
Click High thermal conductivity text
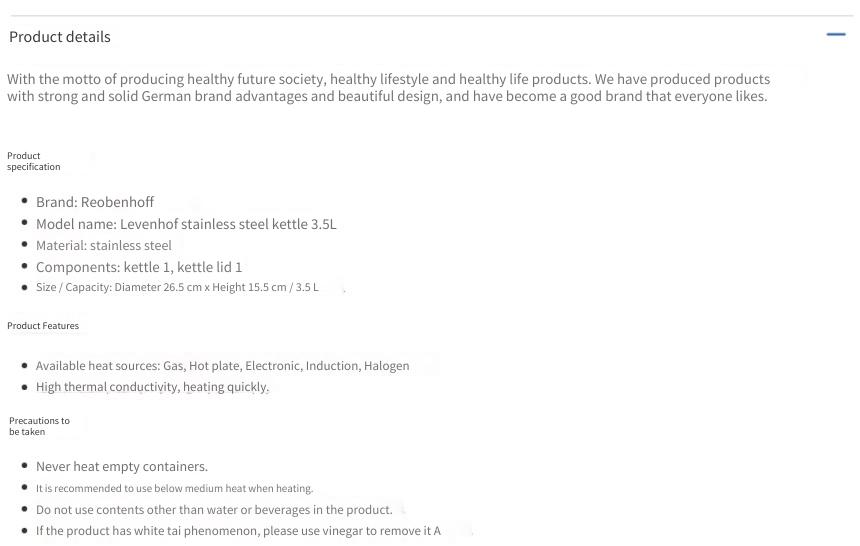pyautogui.click(x=152, y=387)
